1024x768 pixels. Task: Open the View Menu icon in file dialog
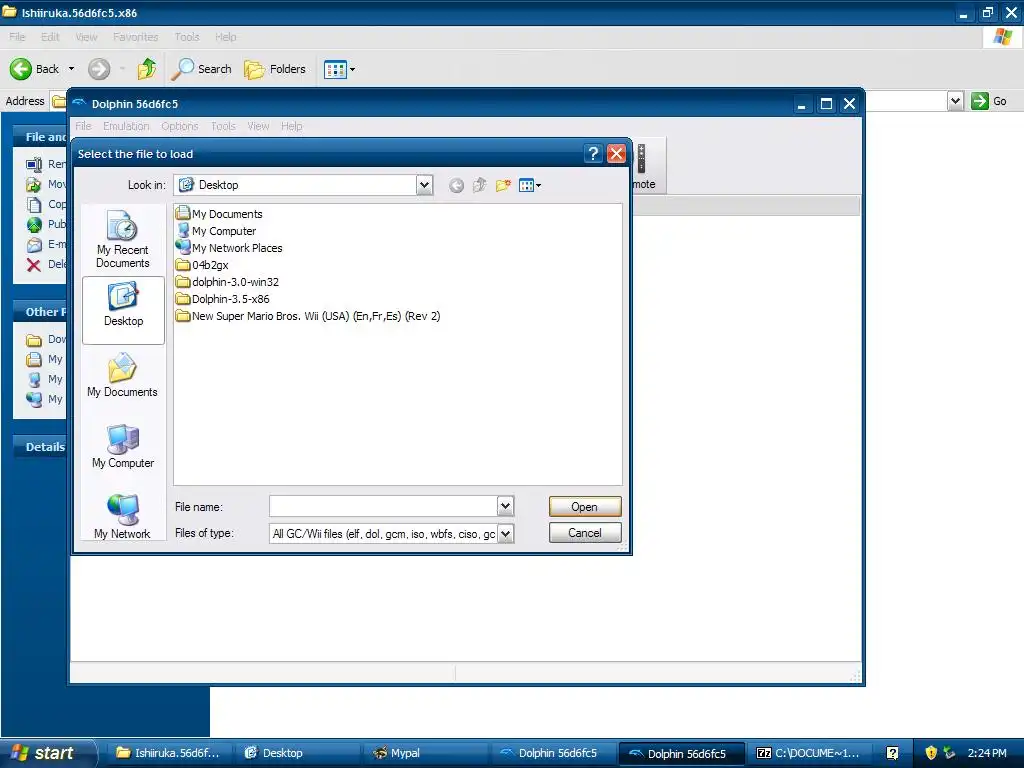point(530,185)
